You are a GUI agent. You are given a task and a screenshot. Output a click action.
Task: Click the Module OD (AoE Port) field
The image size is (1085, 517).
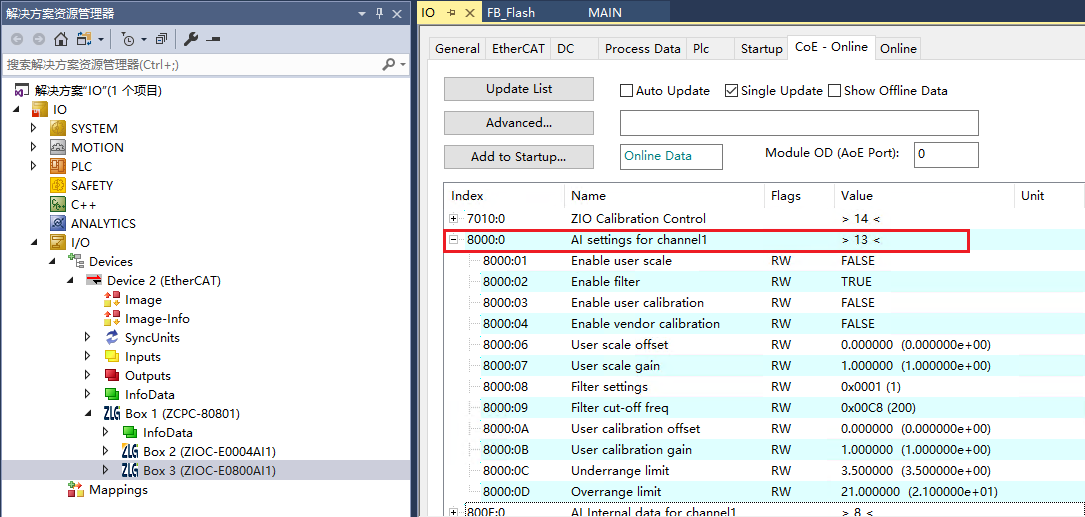(946, 155)
